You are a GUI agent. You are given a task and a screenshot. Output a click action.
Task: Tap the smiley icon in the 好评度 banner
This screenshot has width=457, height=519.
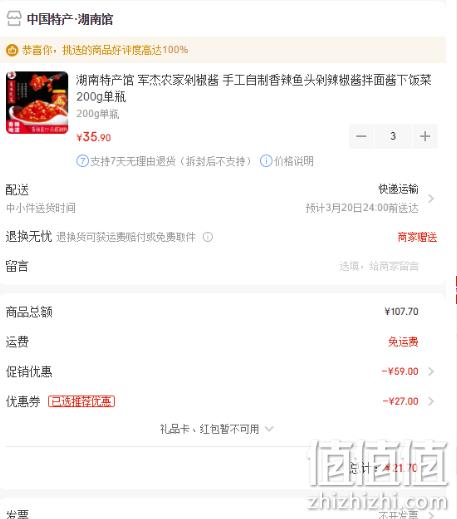click(12, 50)
